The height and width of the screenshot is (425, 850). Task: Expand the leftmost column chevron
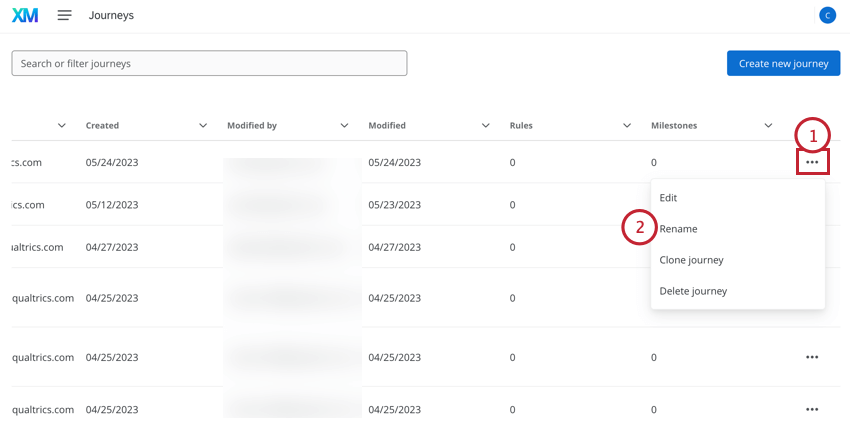[62, 125]
